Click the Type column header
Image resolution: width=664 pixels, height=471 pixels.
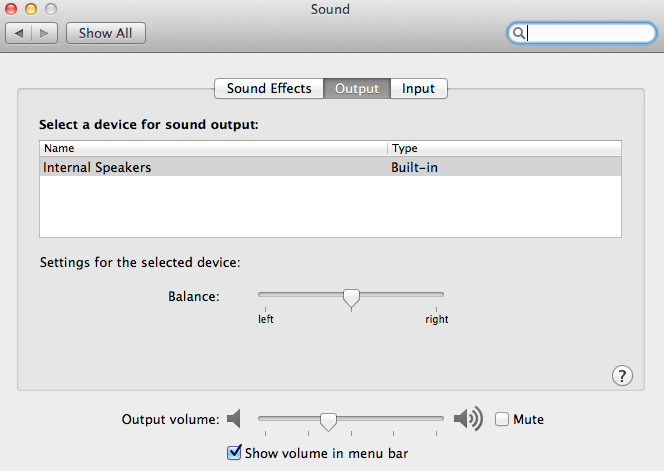coord(504,148)
